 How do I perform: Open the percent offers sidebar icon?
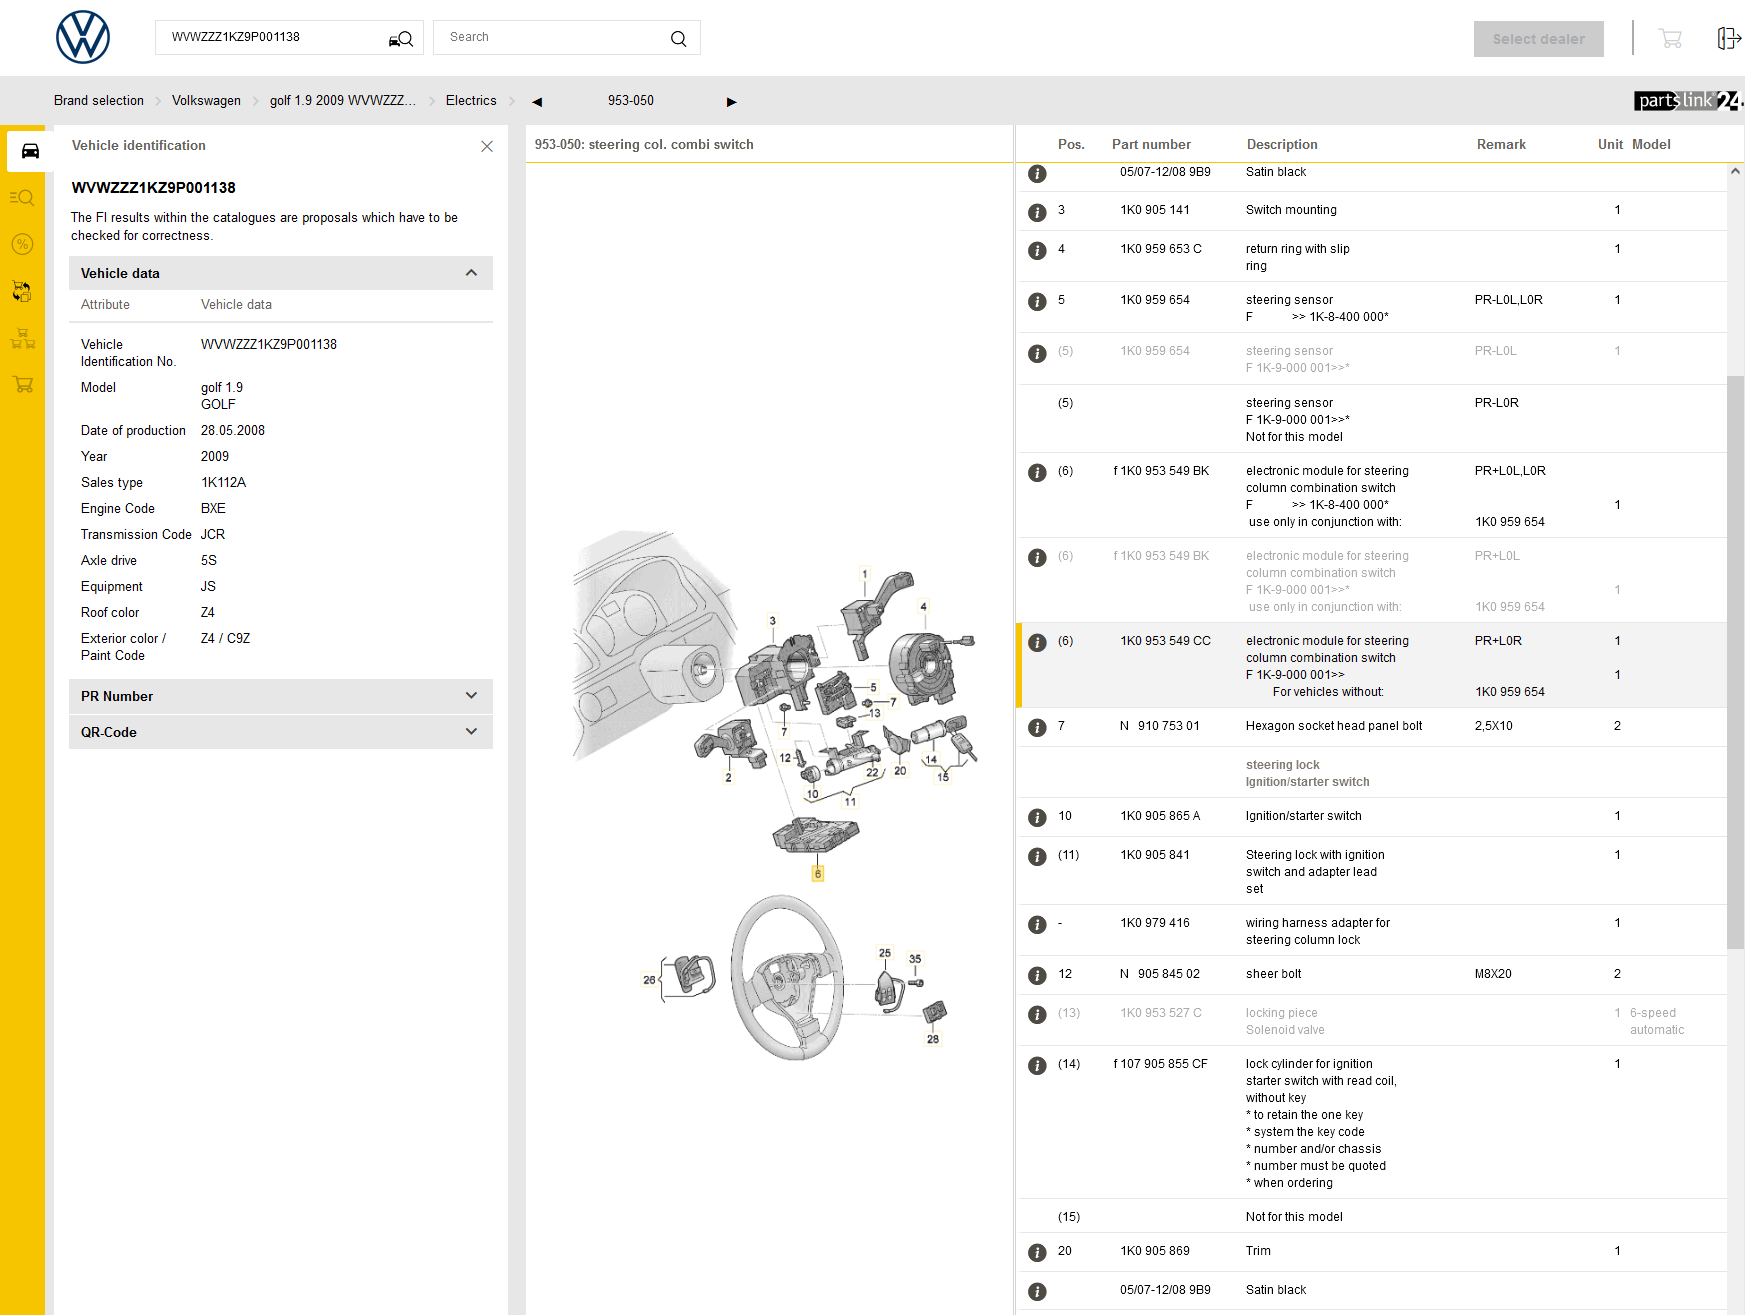[x=22, y=244]
